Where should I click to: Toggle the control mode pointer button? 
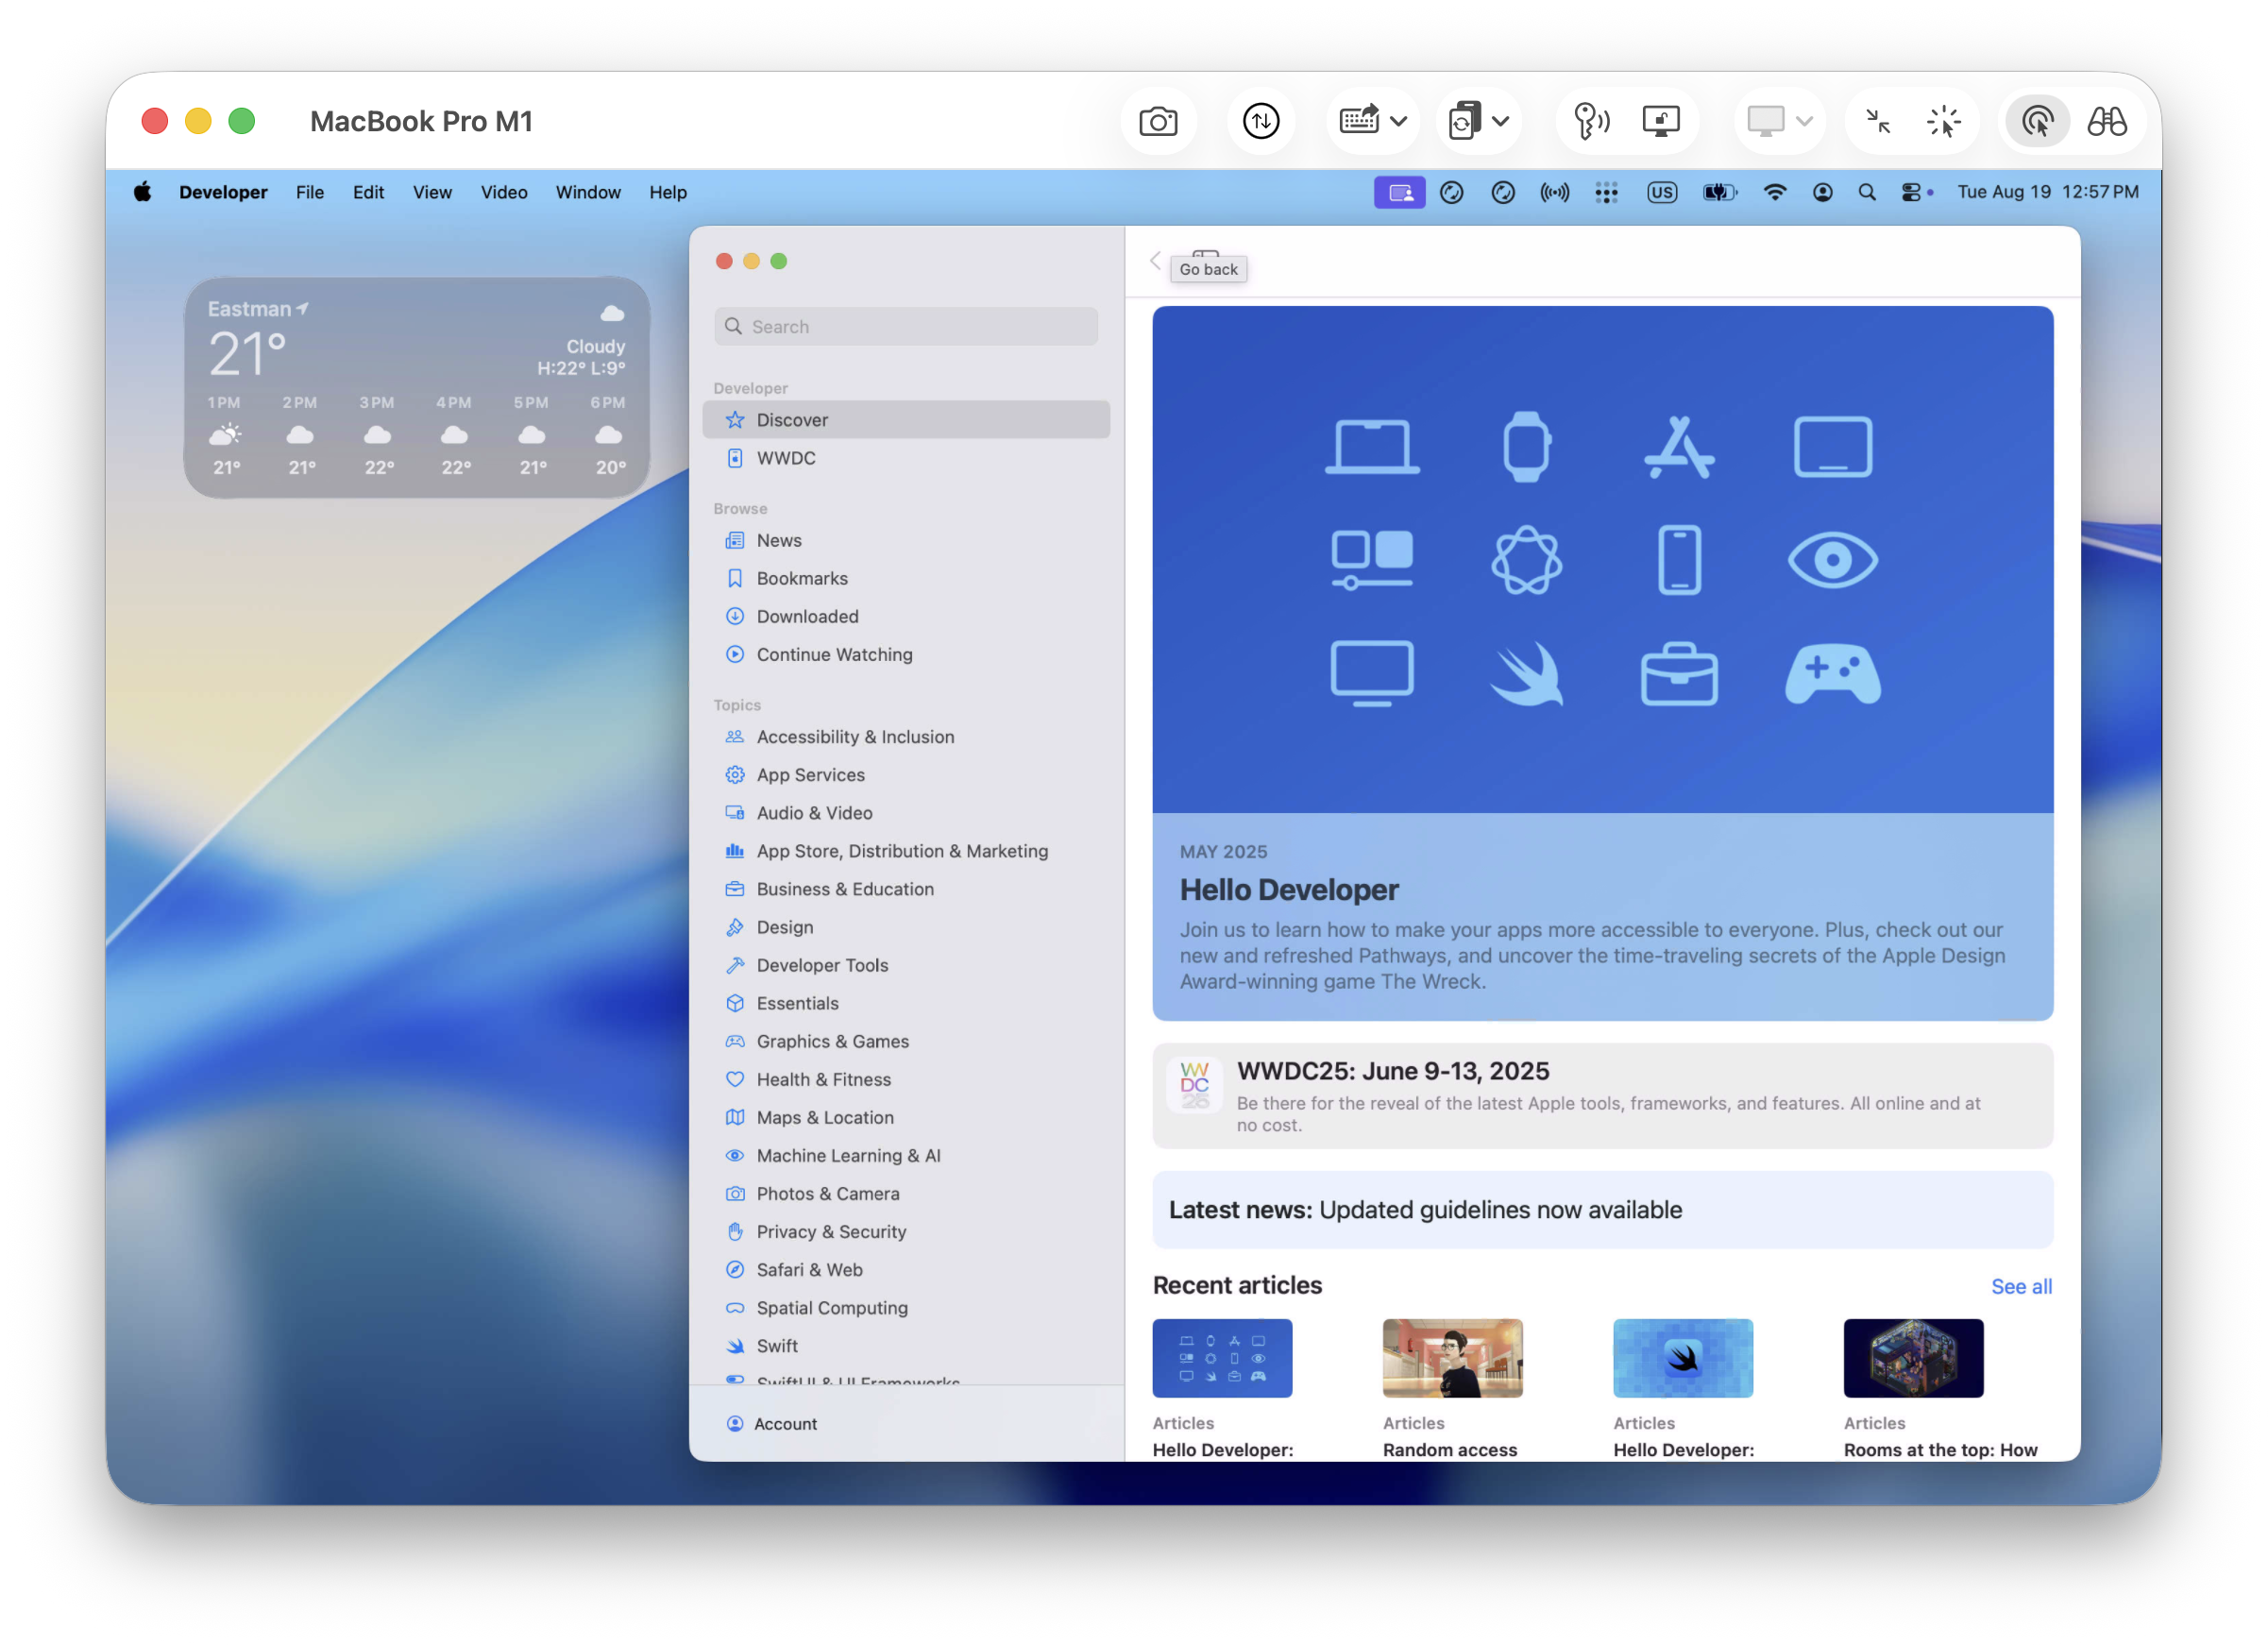[x=2037, y=122]
